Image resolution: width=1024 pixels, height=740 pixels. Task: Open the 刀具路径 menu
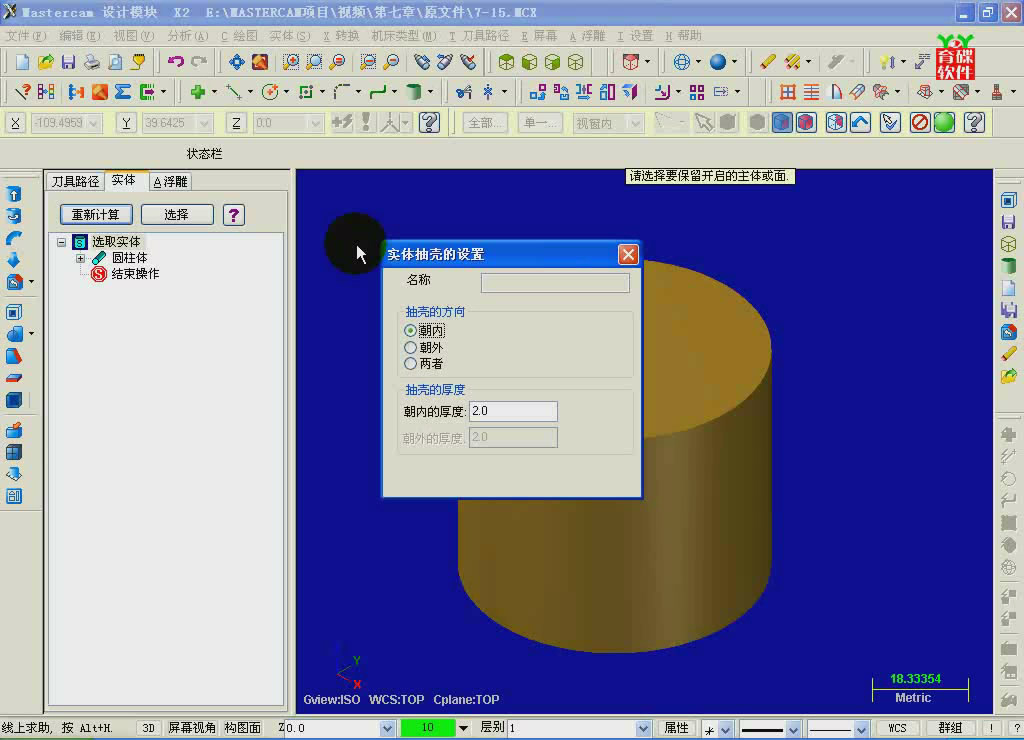479,35
